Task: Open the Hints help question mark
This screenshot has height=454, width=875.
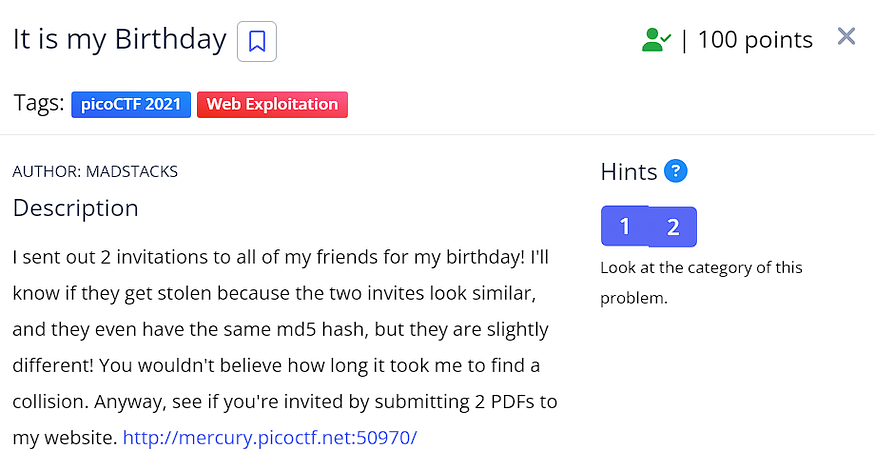Action: click(x=676, y=171)
